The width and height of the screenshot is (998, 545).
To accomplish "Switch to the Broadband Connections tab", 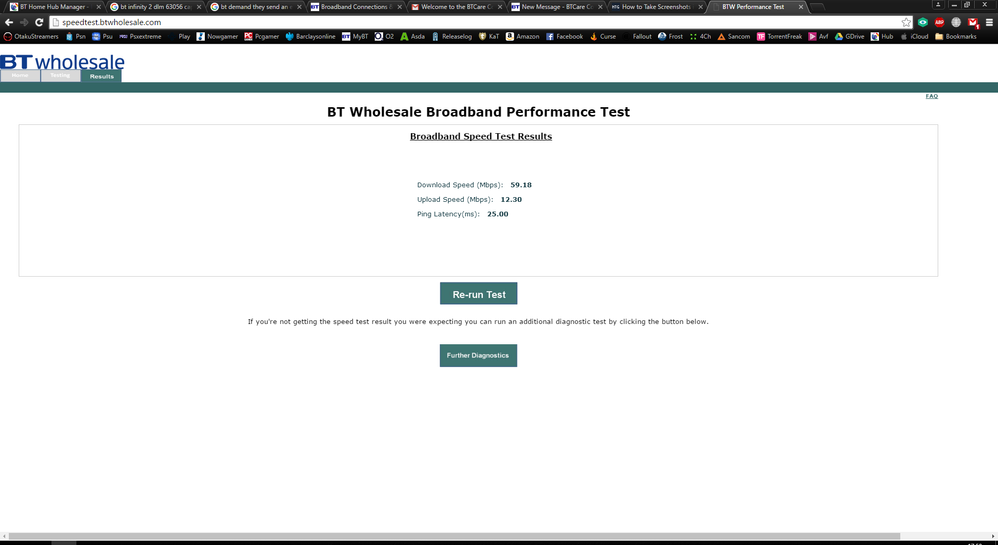I will click(355, 7).
